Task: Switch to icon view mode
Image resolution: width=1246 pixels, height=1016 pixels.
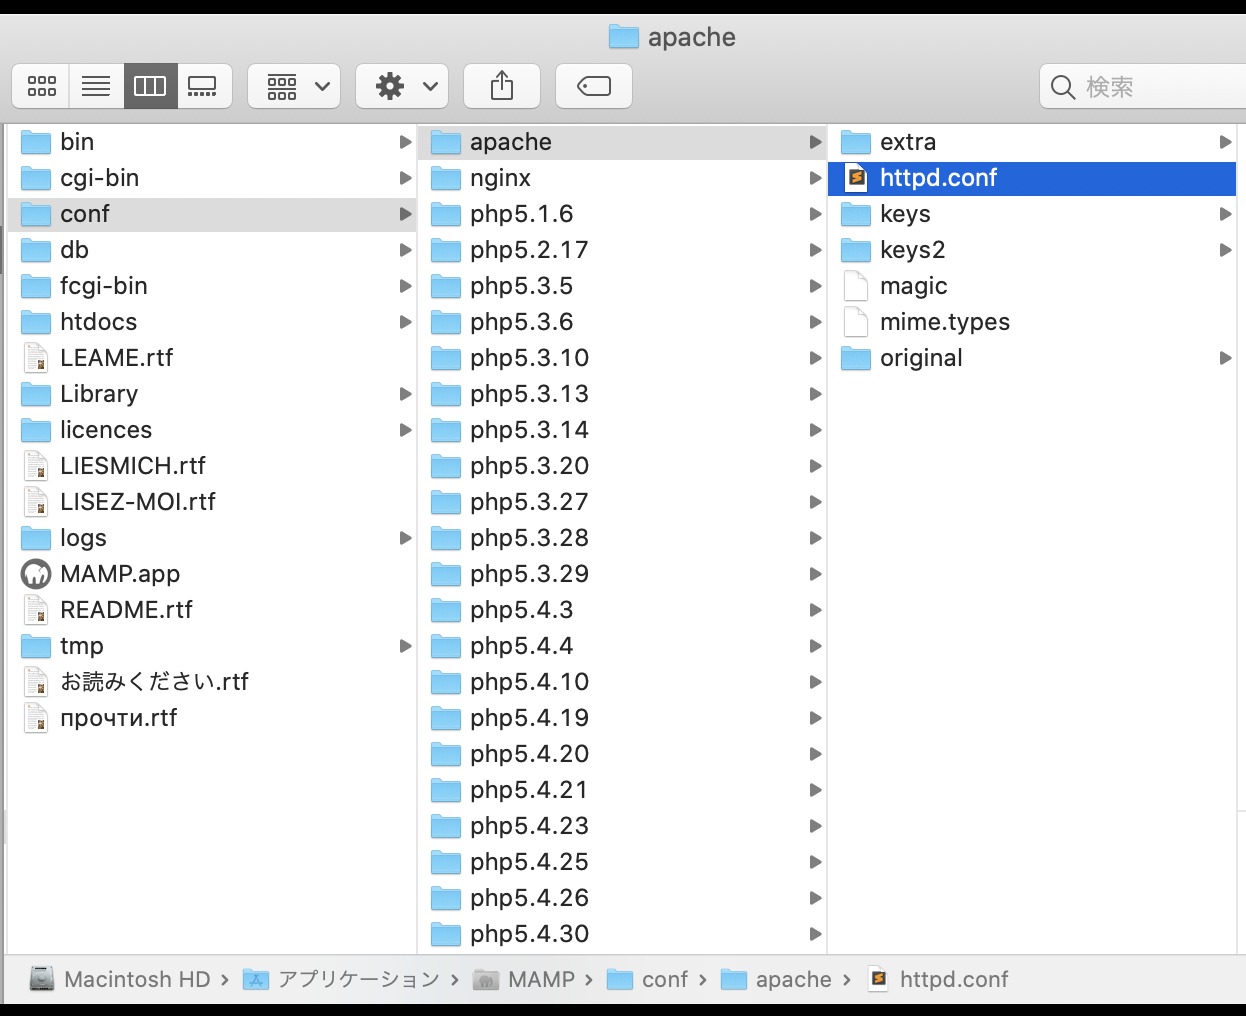Action: [41, 86]
